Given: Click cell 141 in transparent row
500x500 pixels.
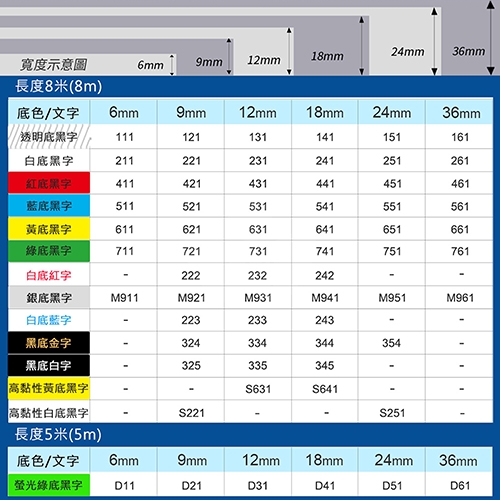Looking at the screenshot, I should tap(325, 137).
